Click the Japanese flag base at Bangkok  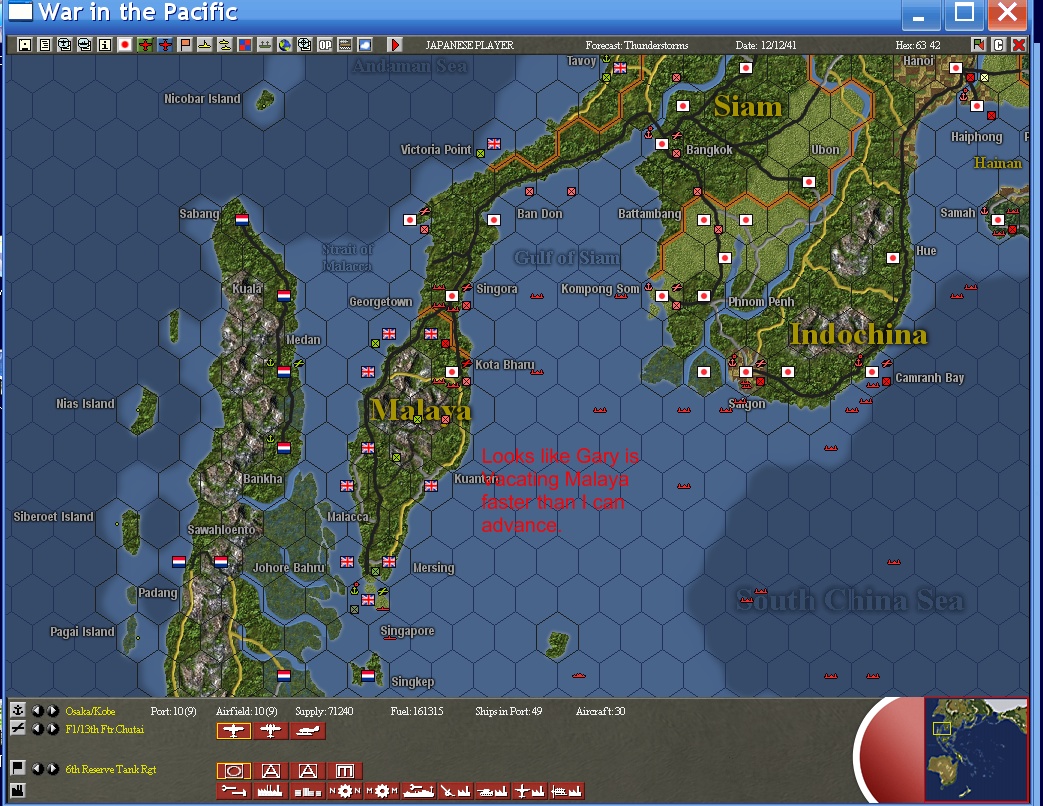tap(662, 144)
